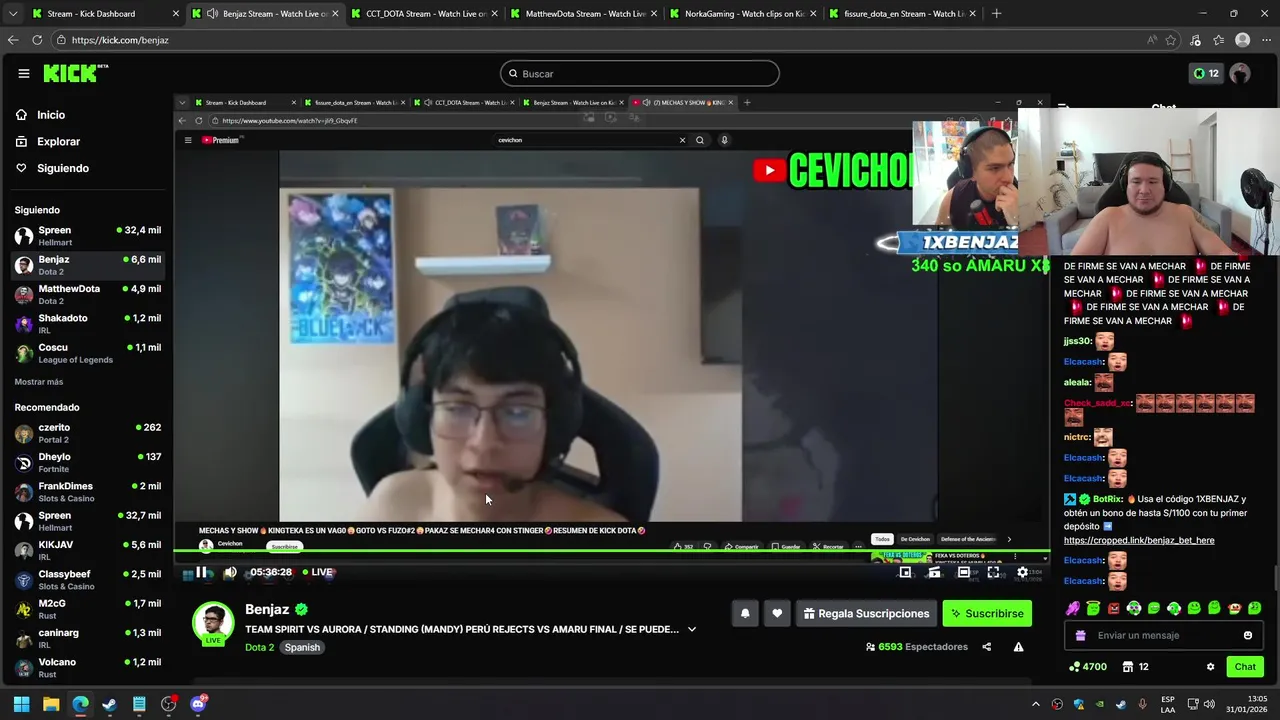Open Volcano recommended channel

(x=88, y=668)
